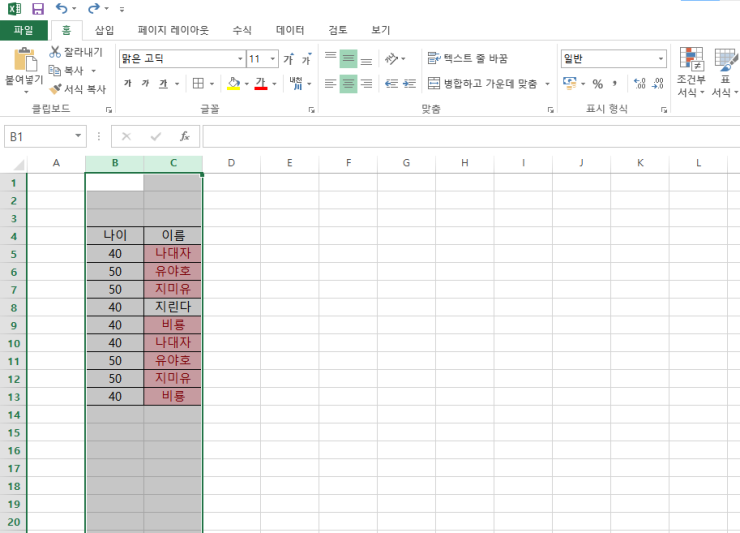This screenshot has width=740, height=533.
Task: Select column D header
Action: (x=231, y=163)
